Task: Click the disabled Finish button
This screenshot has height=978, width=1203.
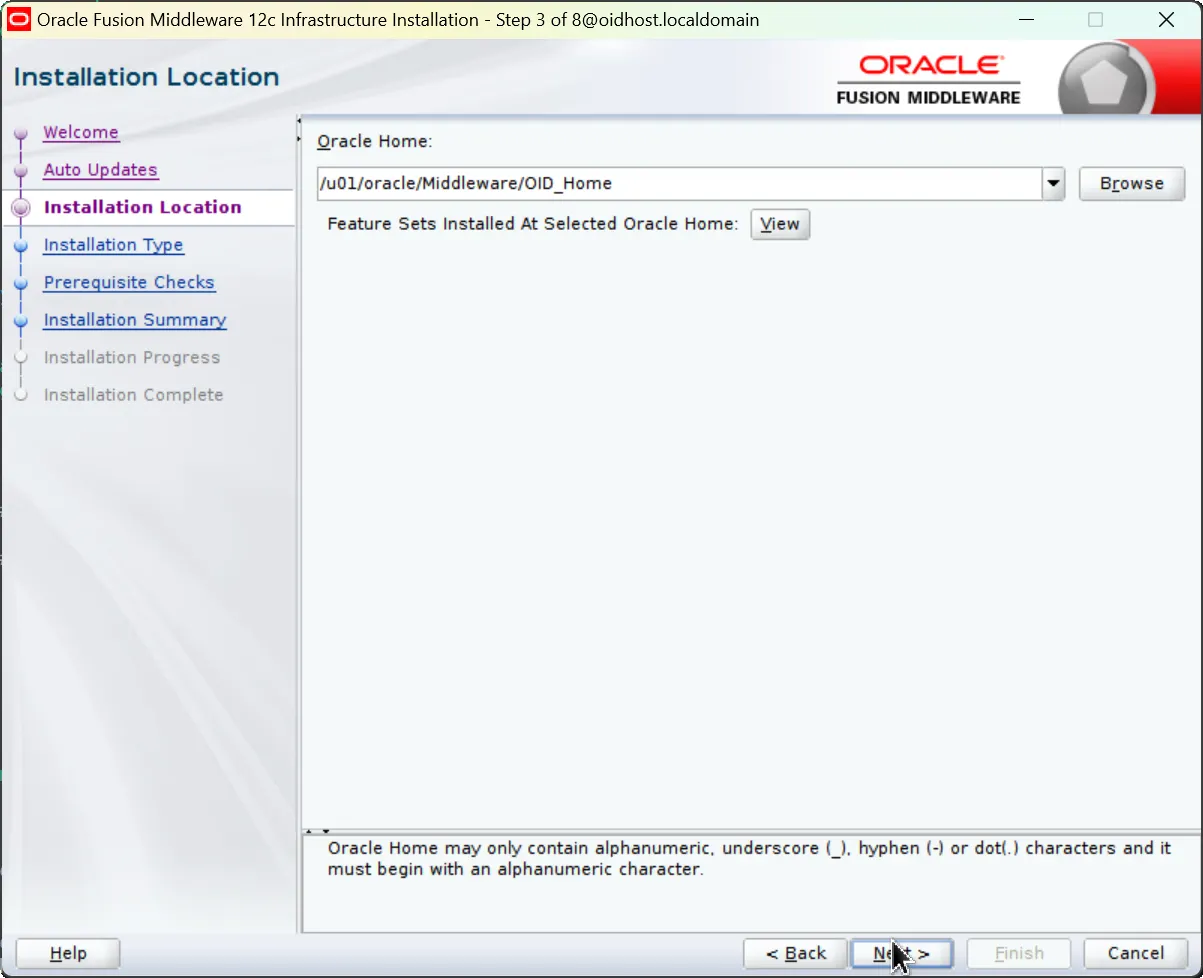Action: click(x=1019, y=954)
